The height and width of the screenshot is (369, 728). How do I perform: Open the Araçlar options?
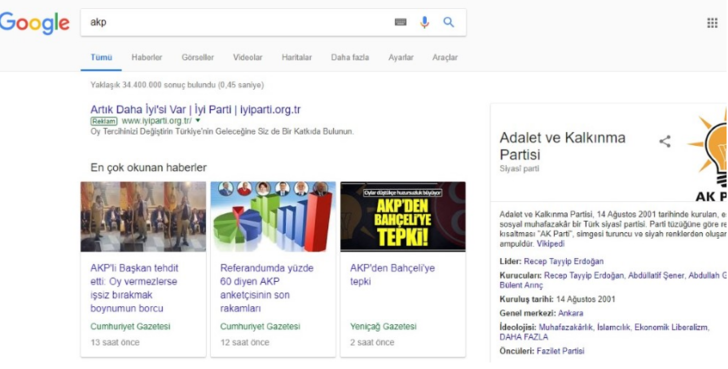[x=445, y=58]
